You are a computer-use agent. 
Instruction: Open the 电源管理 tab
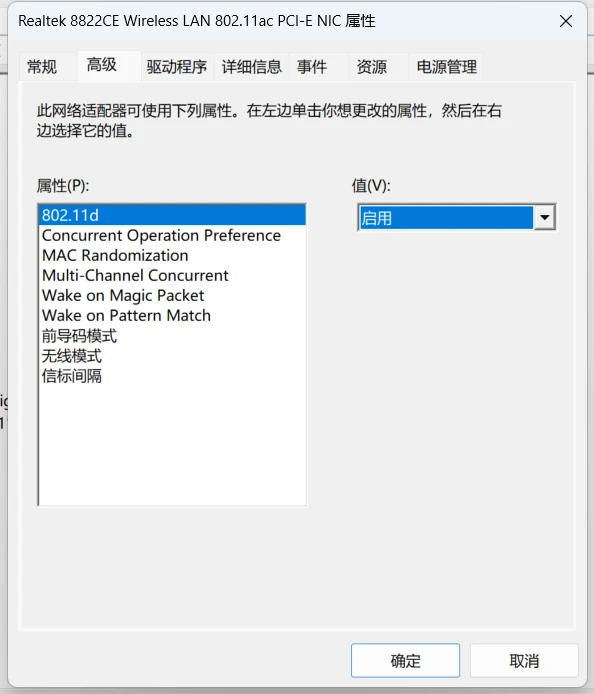(x=447, y=67)
